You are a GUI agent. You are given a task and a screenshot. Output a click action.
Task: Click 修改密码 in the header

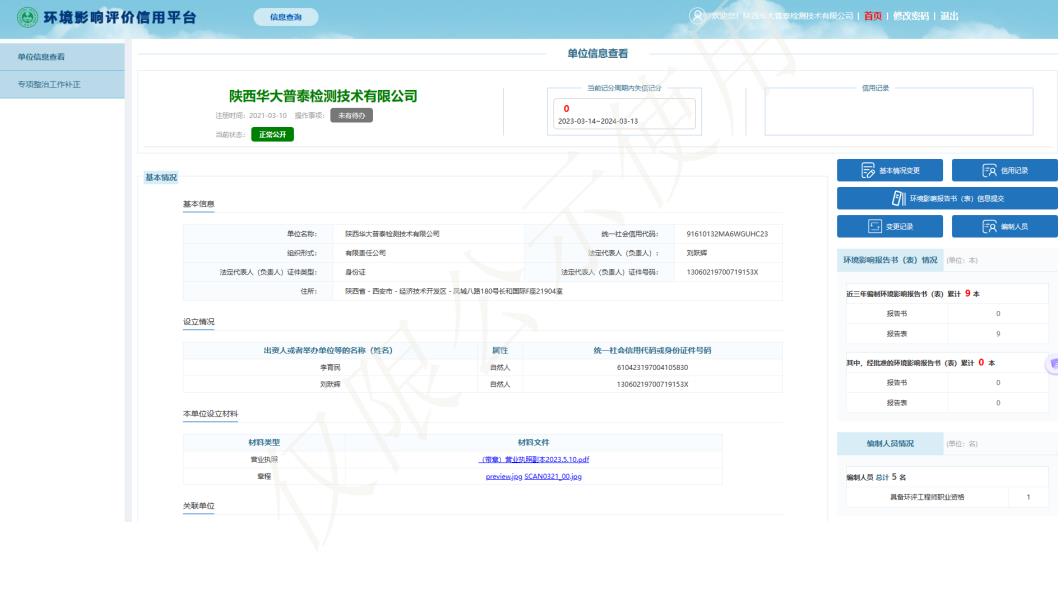pos(911,16)
